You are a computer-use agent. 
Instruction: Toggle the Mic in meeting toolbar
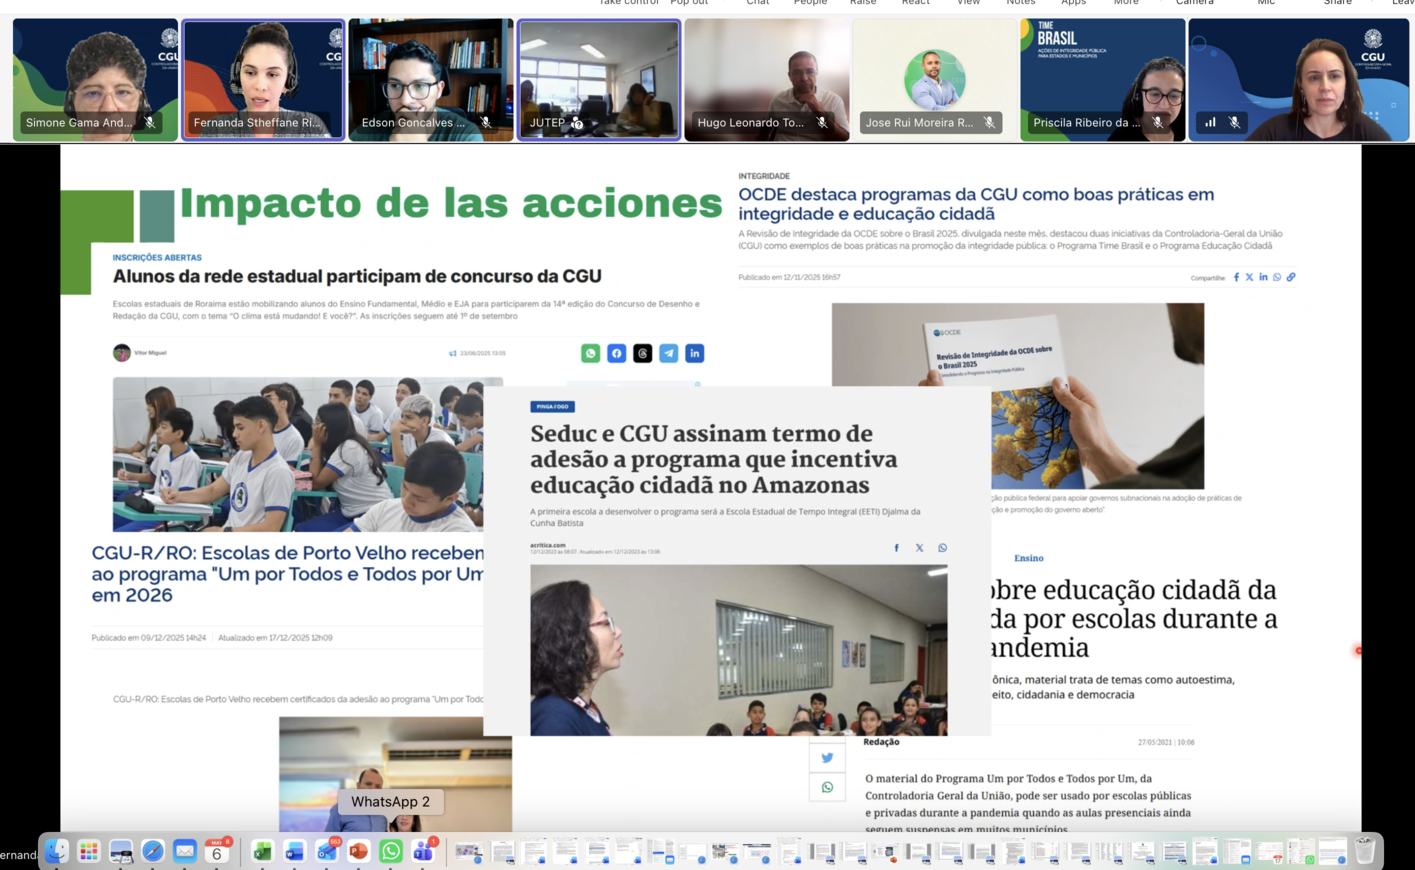(x=1266, y=3)
